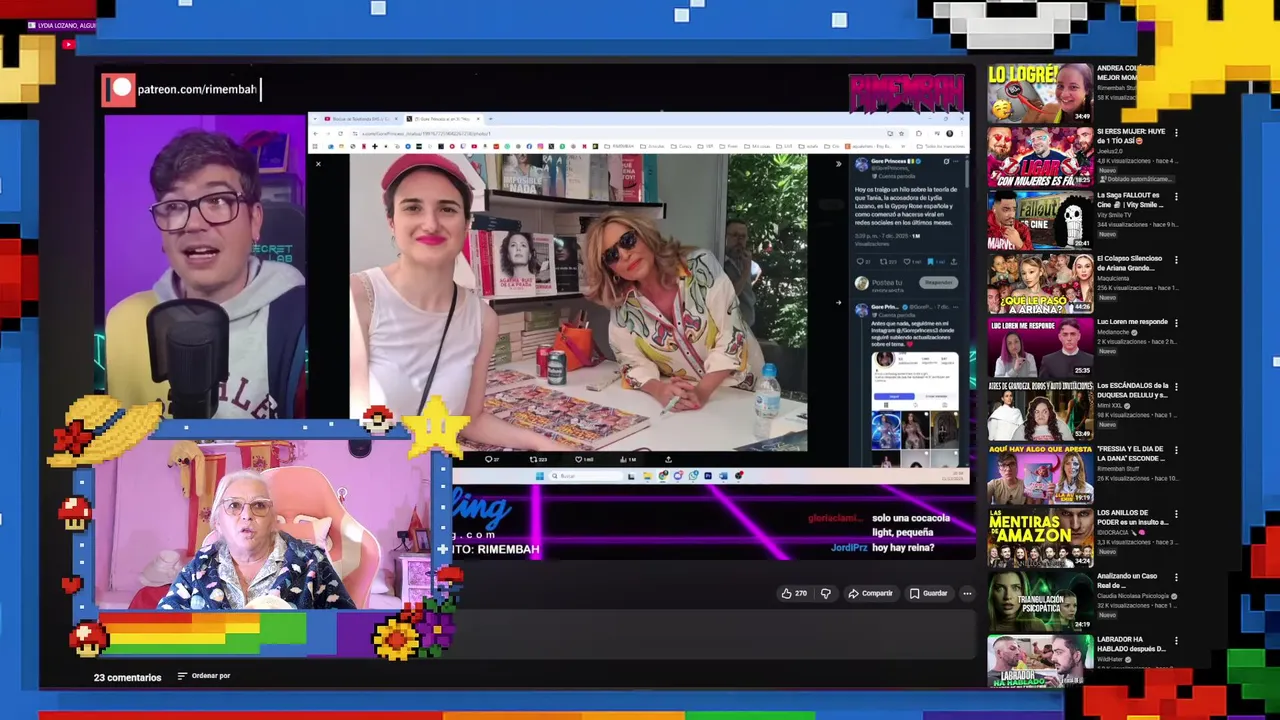Open the Ordenar por comment sorting dropdown
1280x720 pixels.
click(x=204, y=676)
